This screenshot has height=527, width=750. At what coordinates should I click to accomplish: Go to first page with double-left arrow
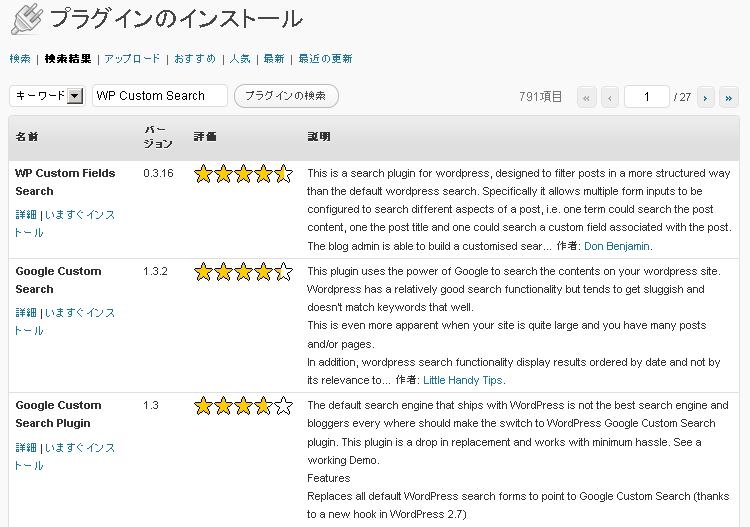(x=586, y=98)
